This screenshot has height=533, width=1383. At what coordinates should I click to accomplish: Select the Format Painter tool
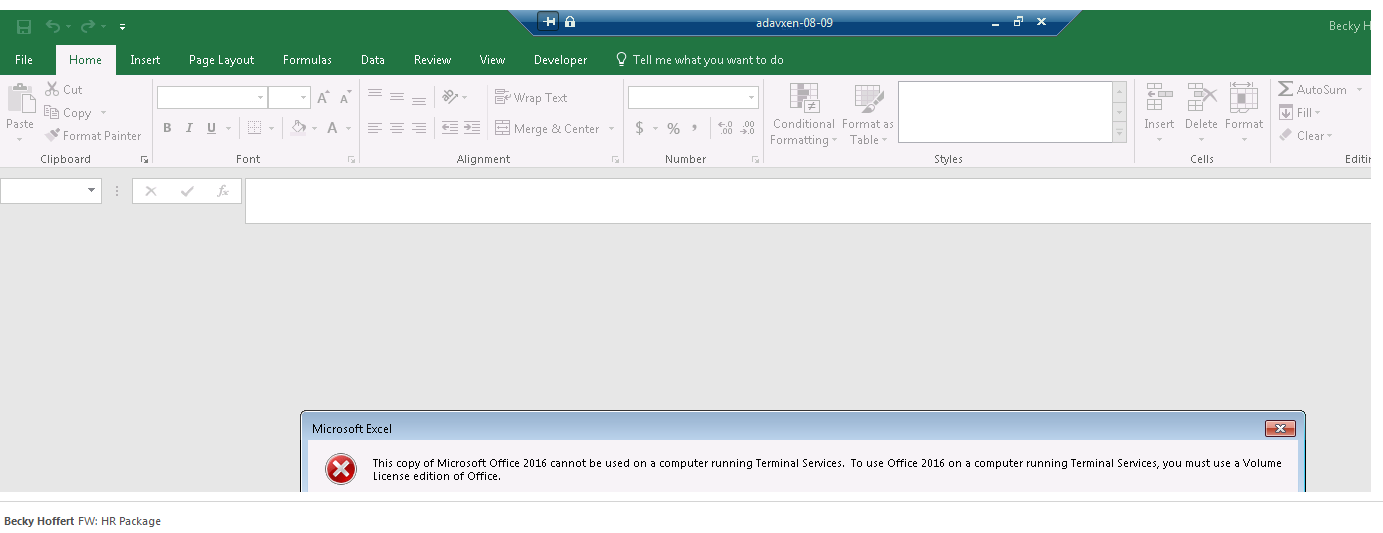(93, 136)
